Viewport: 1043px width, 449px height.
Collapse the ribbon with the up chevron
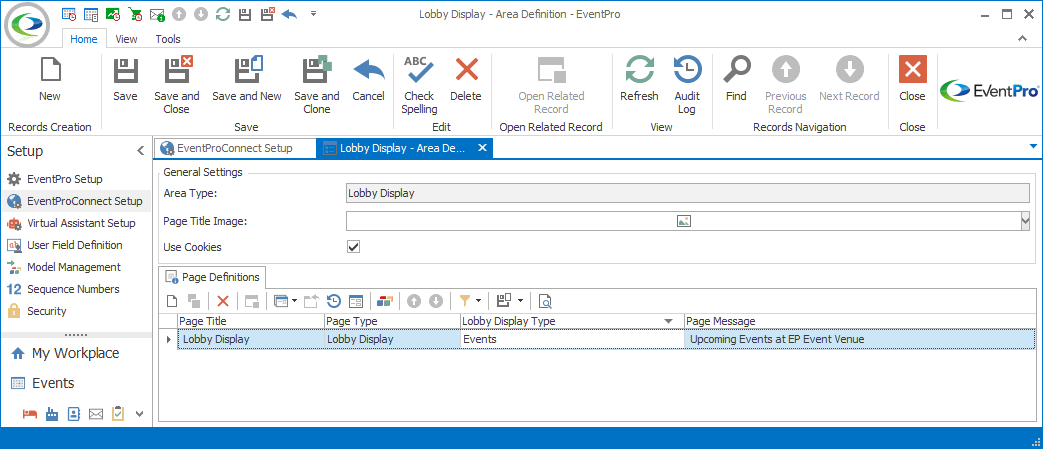pyautogui.click(x=1022, y=39)
